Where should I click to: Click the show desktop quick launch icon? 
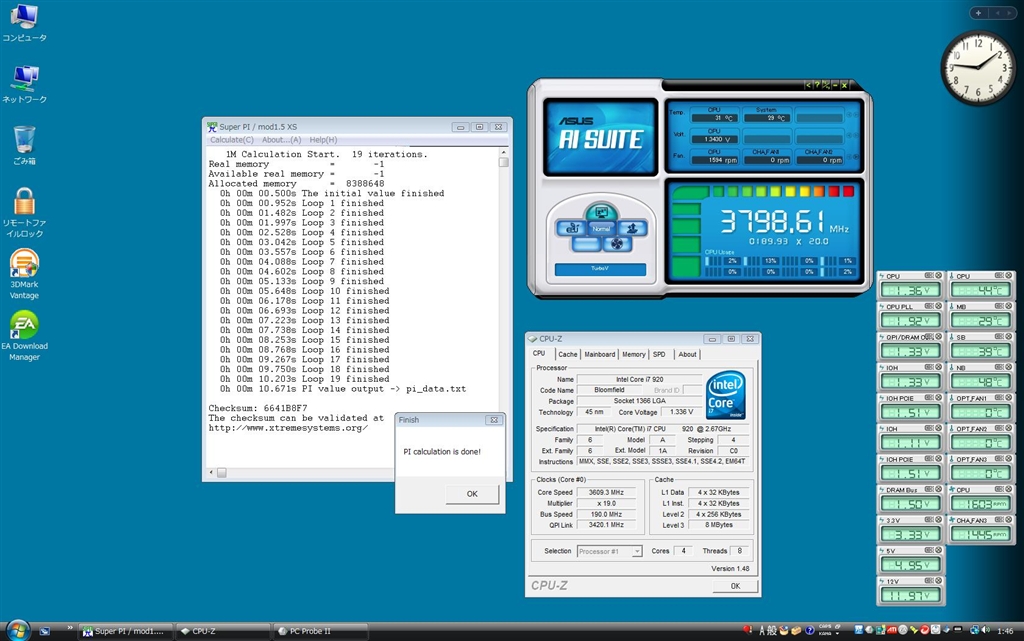(x=44, y=631)
